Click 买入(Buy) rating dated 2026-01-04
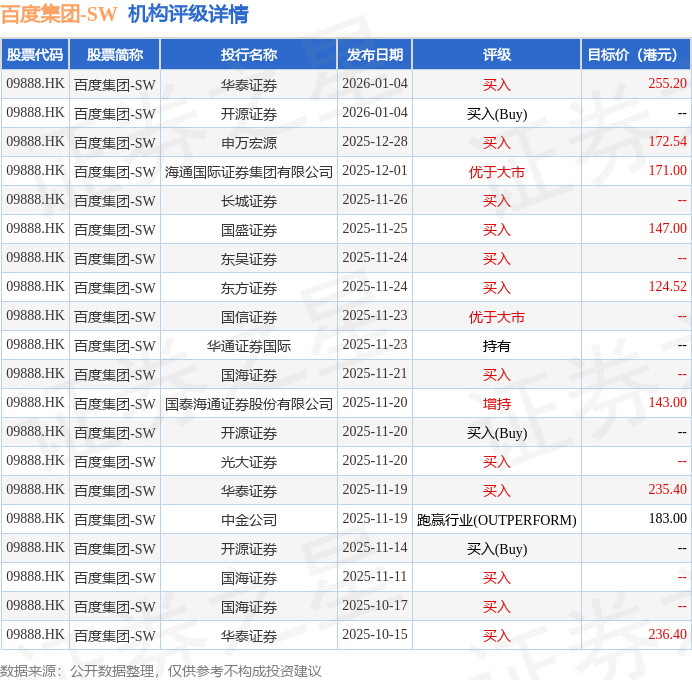The height and width of the screenshot is (680, 692). click(x=496, y=114)
